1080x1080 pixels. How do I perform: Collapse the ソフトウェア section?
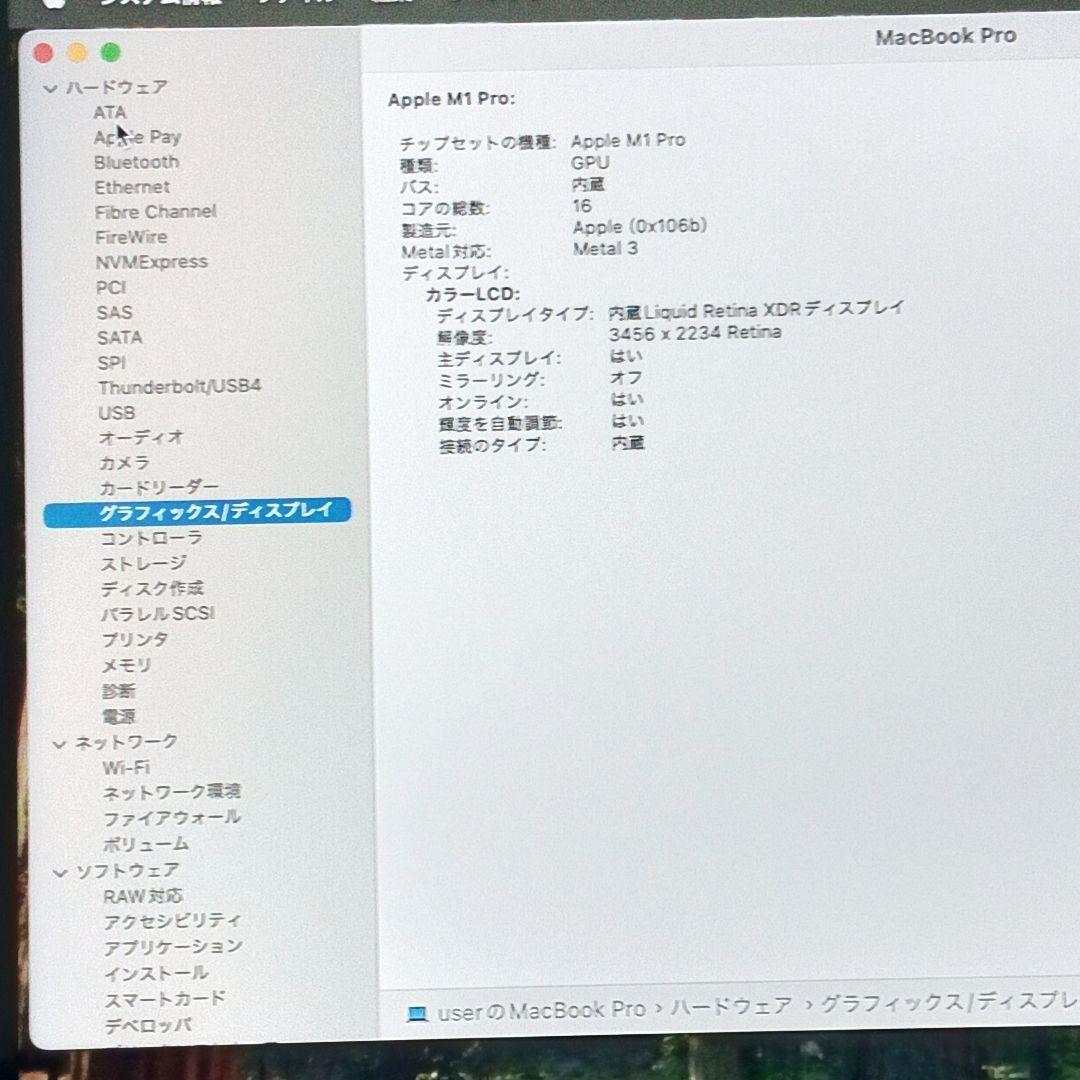click(59, 870)
